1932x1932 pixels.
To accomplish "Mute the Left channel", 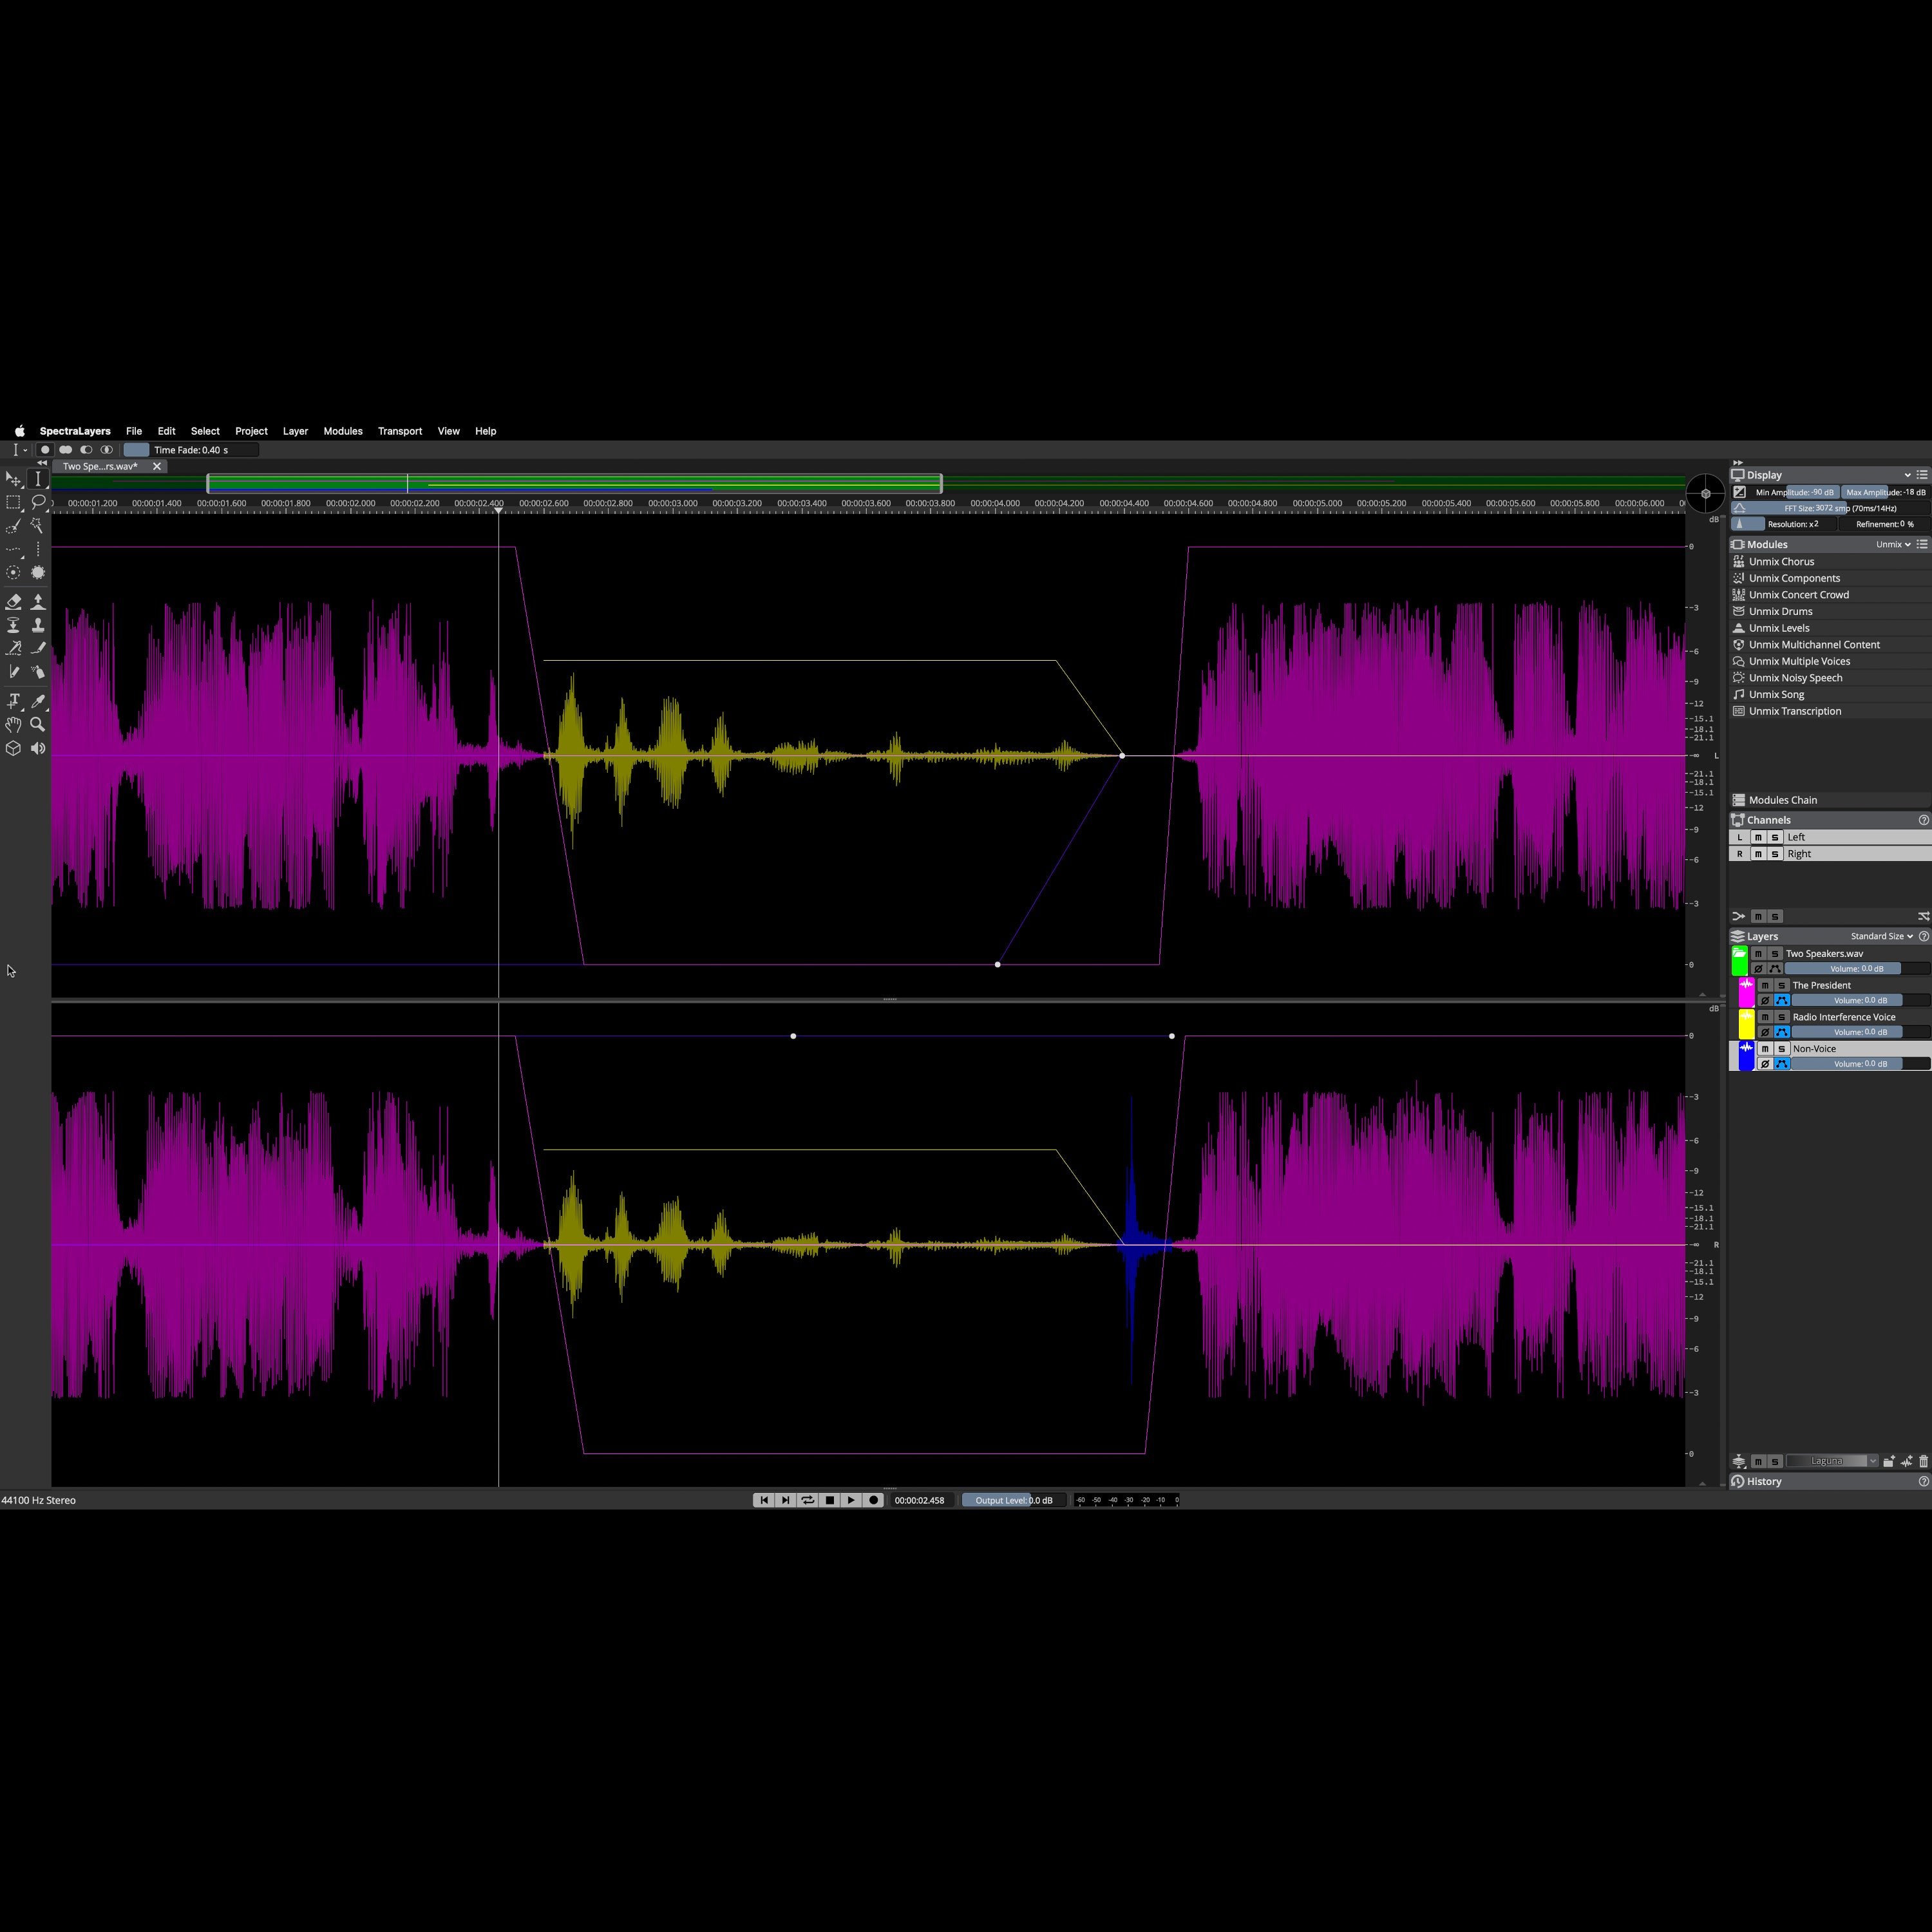I will tap(1758, 837).
